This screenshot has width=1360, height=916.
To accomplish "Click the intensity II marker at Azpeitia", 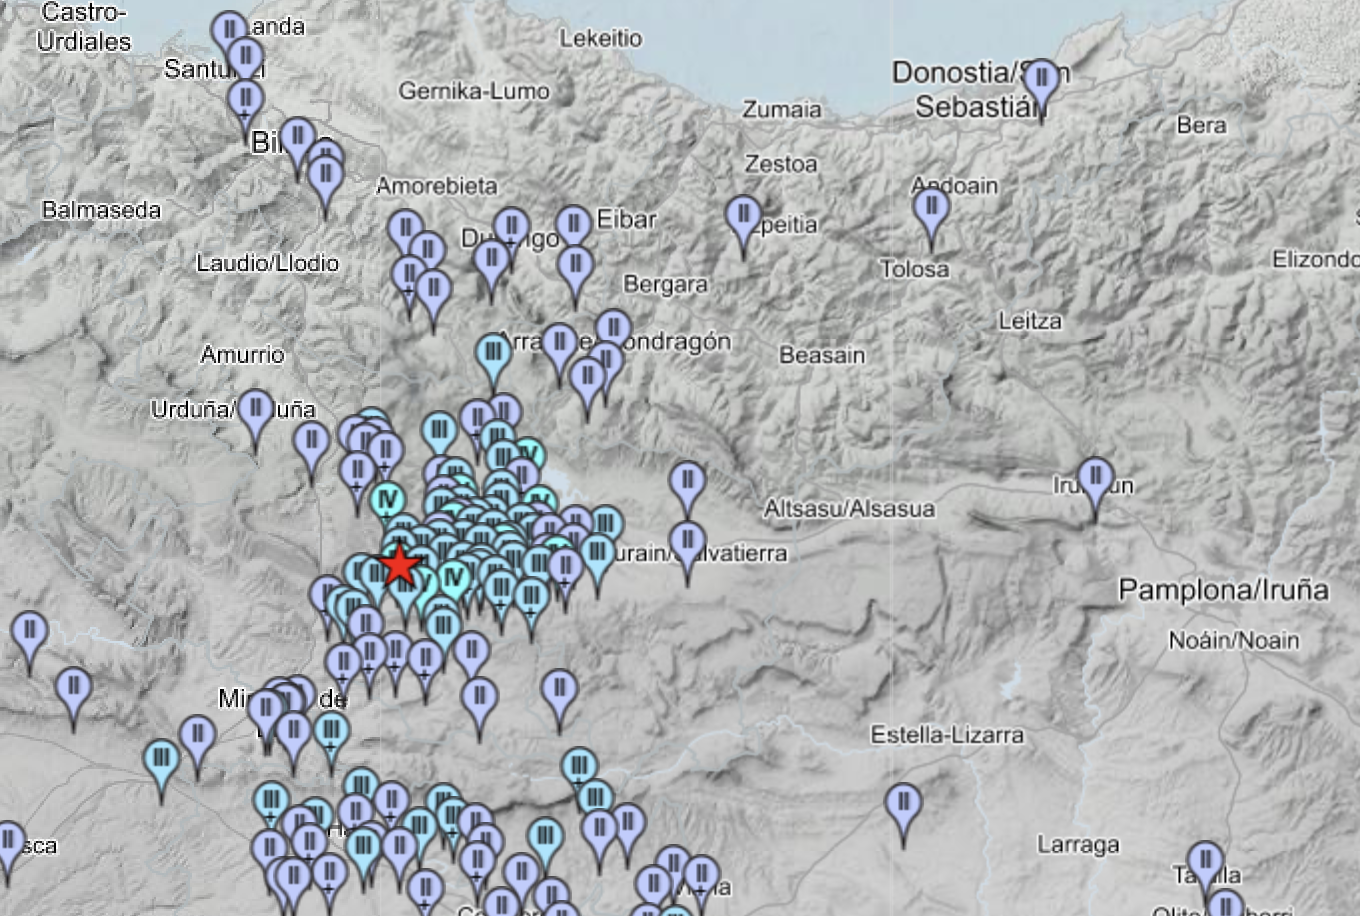I will (x=743, y=216).
